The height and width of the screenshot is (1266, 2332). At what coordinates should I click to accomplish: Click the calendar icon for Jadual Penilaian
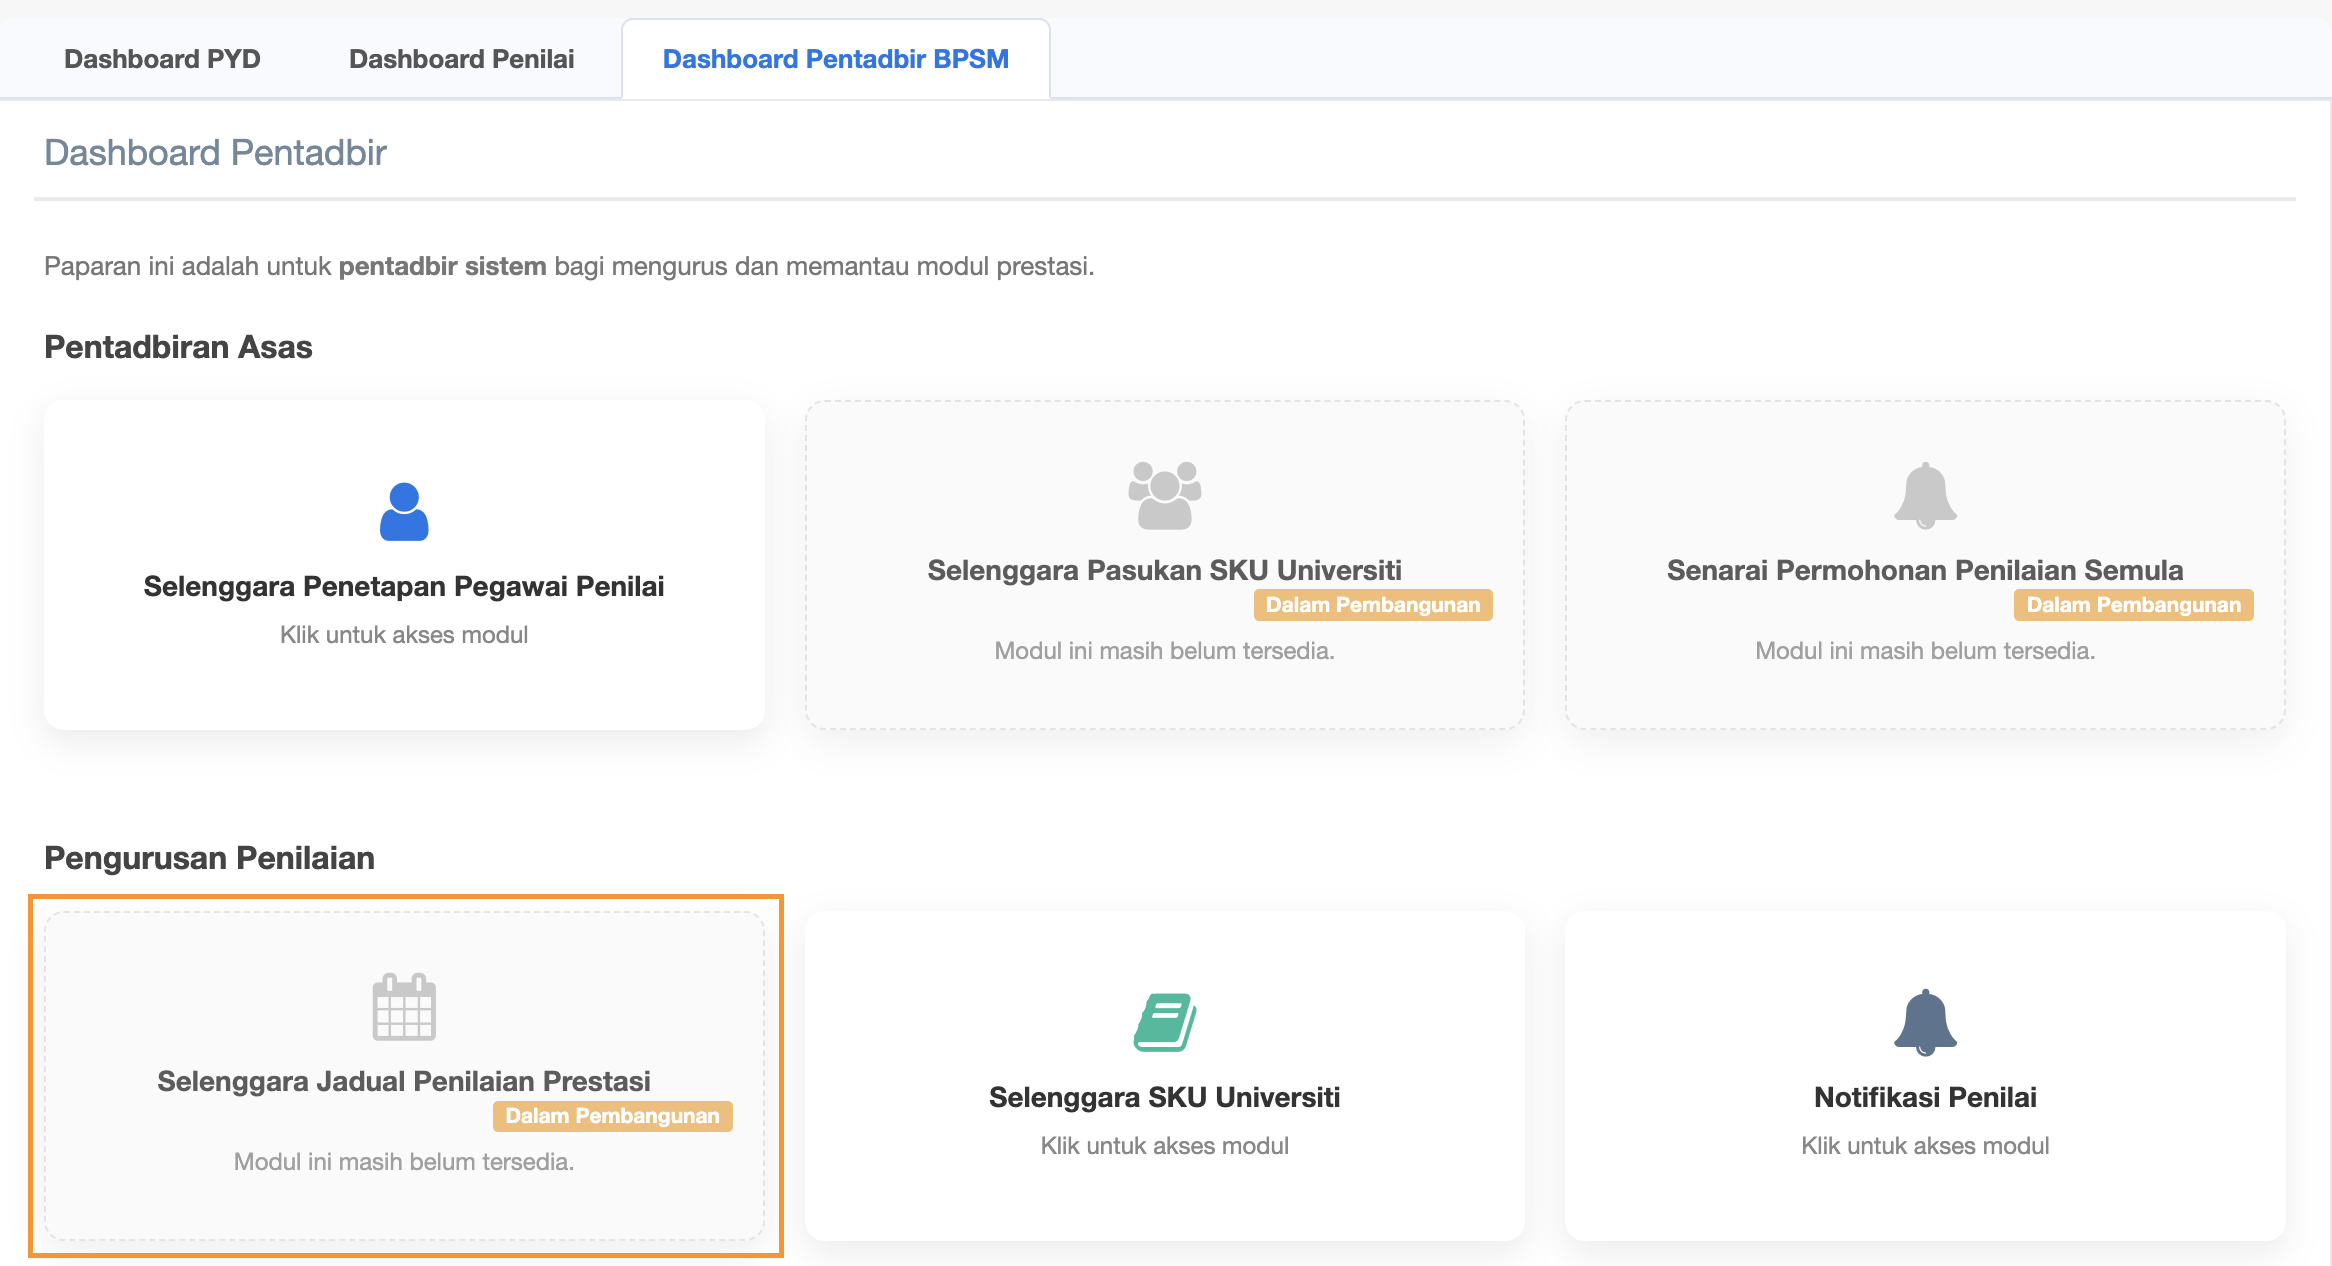(x=404, y=1006)
